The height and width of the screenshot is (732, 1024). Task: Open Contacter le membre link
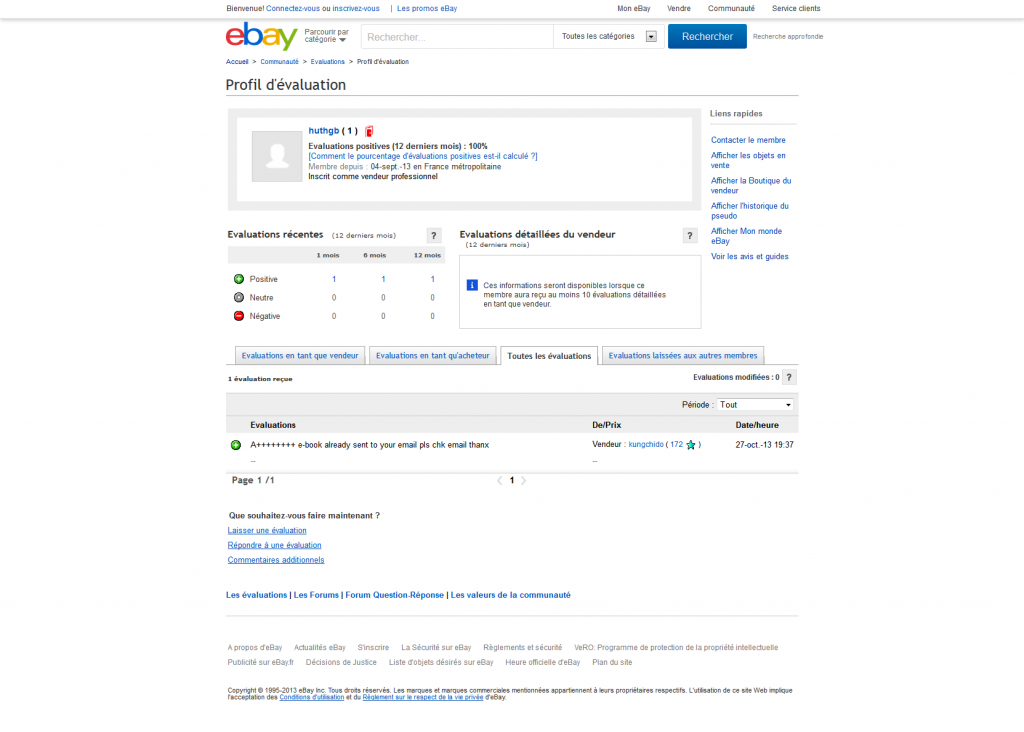point(748,140)
